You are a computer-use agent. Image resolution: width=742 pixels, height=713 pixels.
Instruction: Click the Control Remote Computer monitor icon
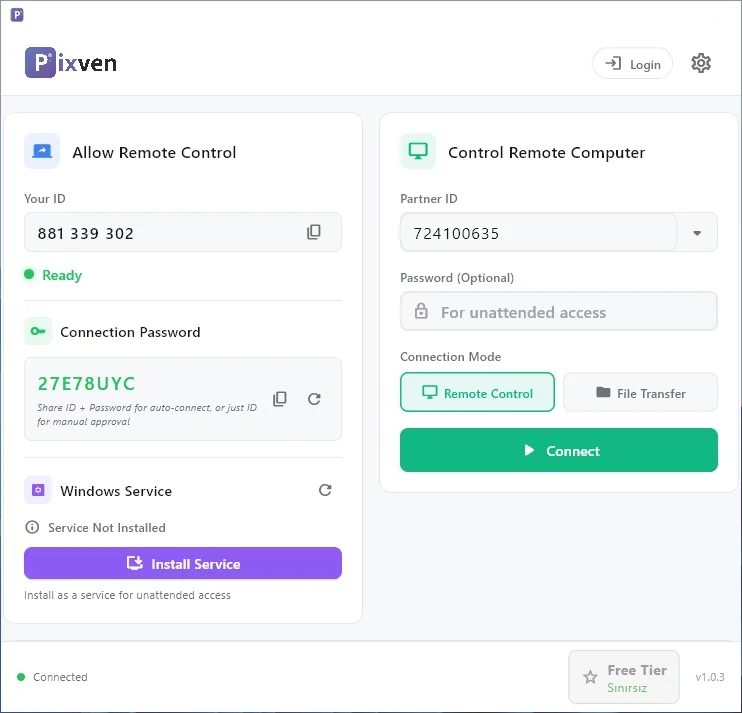point(418,151)
